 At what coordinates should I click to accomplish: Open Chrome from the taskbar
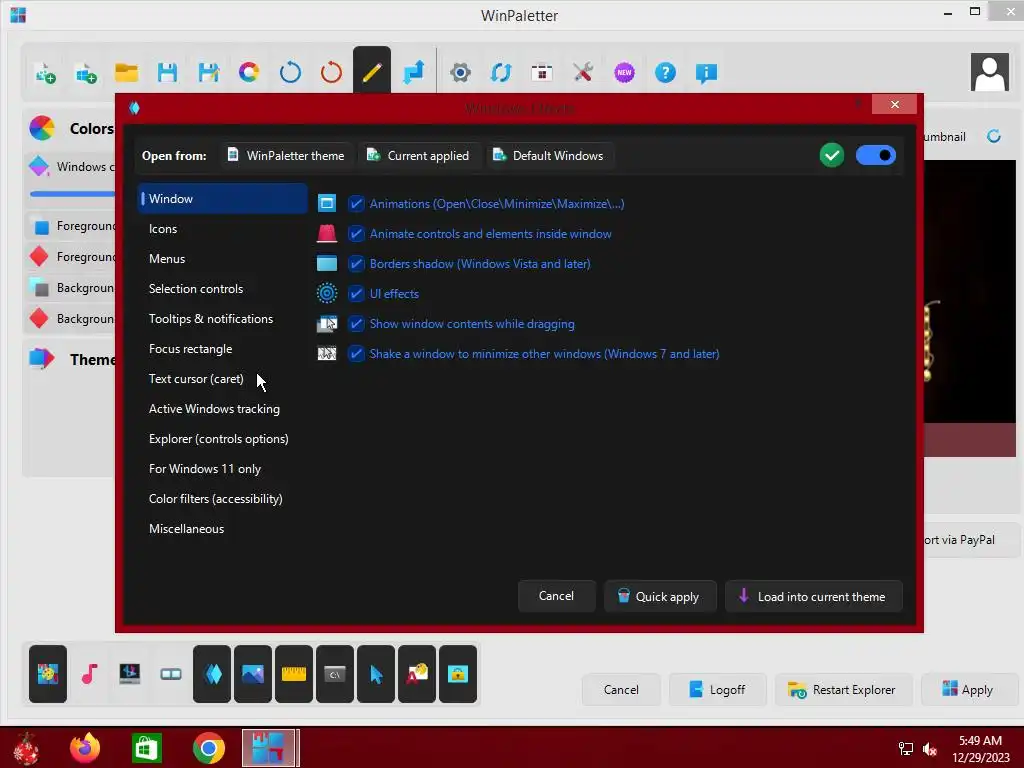(x=209, y=748)
